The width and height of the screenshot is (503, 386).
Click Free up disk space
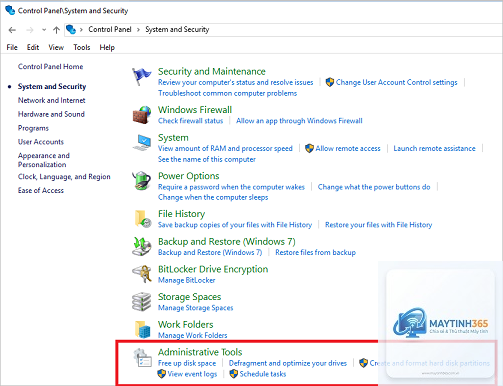click(x=187, y=363)
